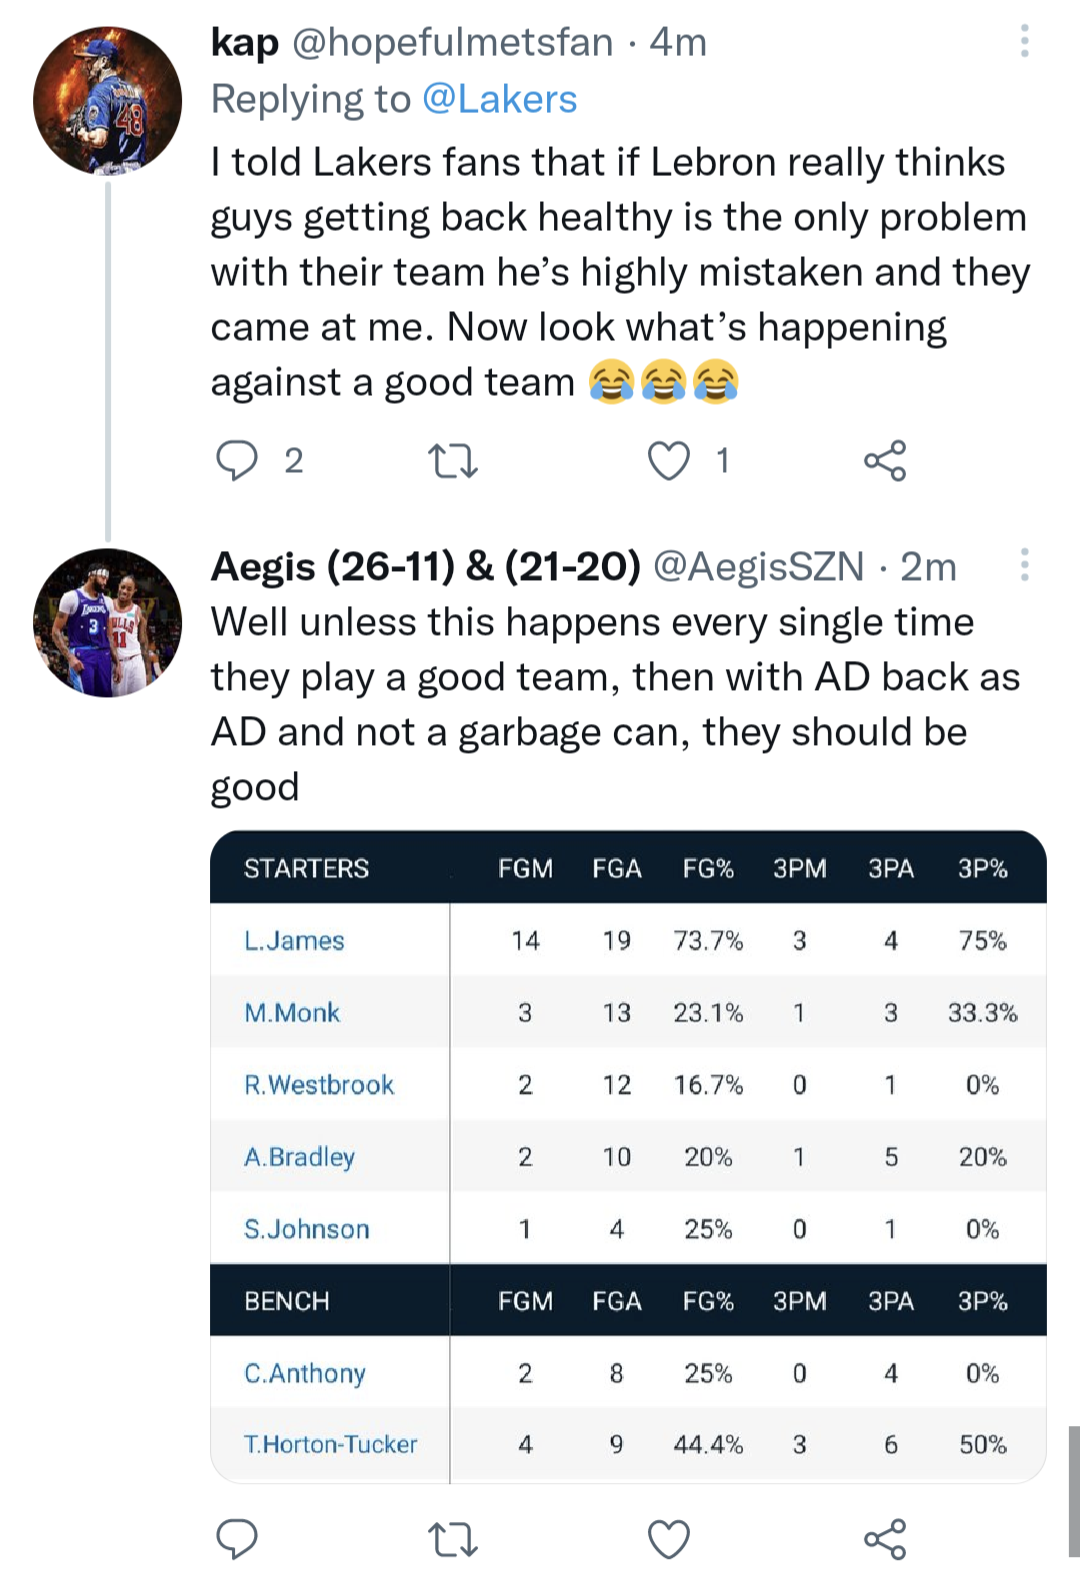Click the retweet icon on kap's tweet
Screen dimensions: 1080x1591
[x=453, y=461]
